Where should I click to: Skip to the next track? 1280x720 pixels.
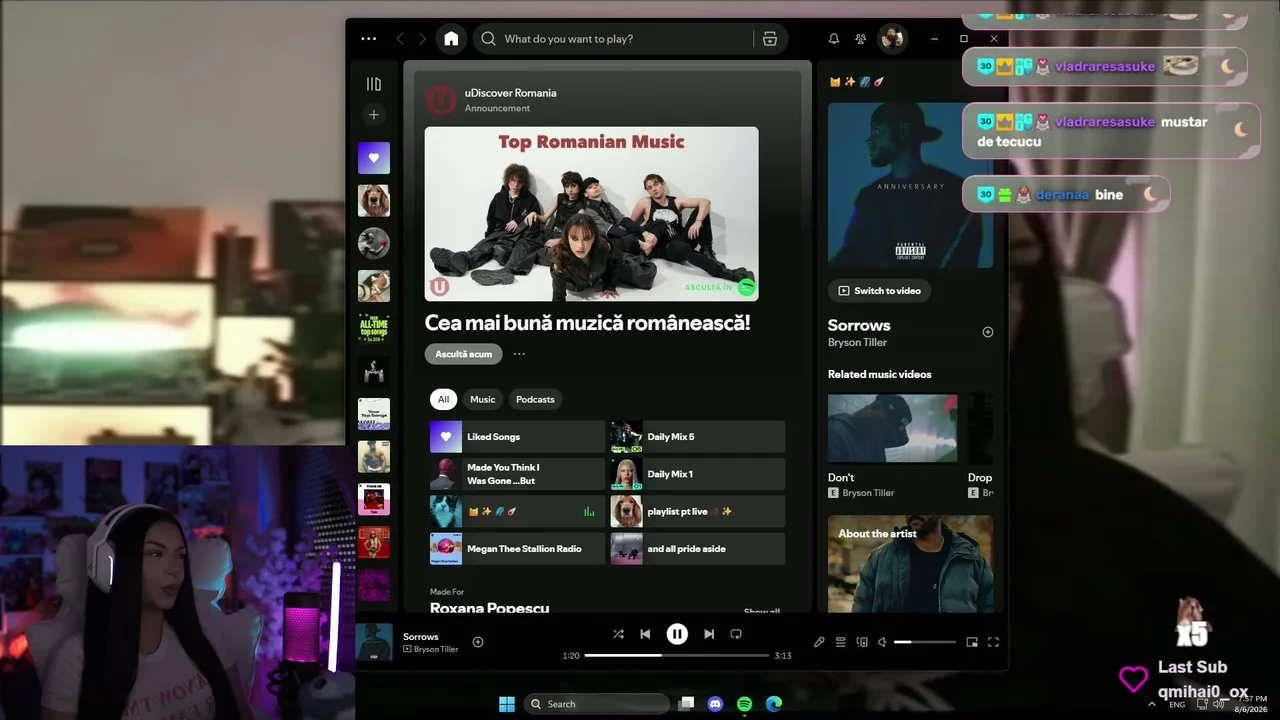click(709, 634)
